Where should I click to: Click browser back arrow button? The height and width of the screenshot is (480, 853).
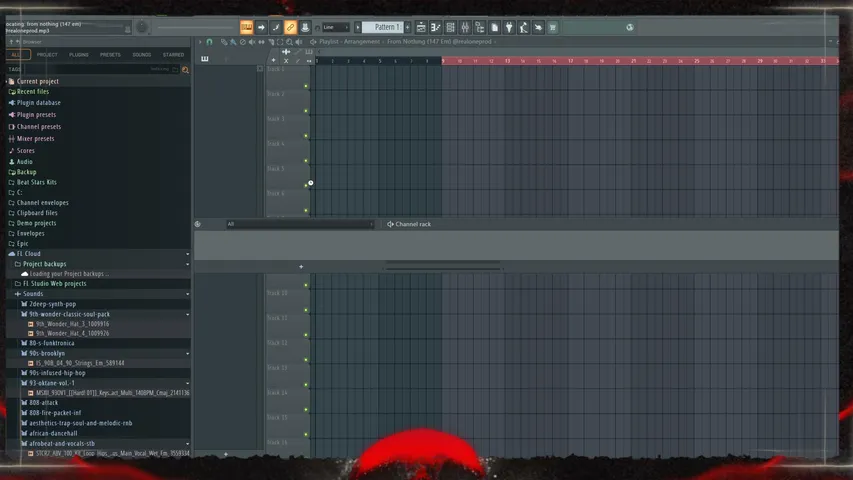tap(18, 42)
